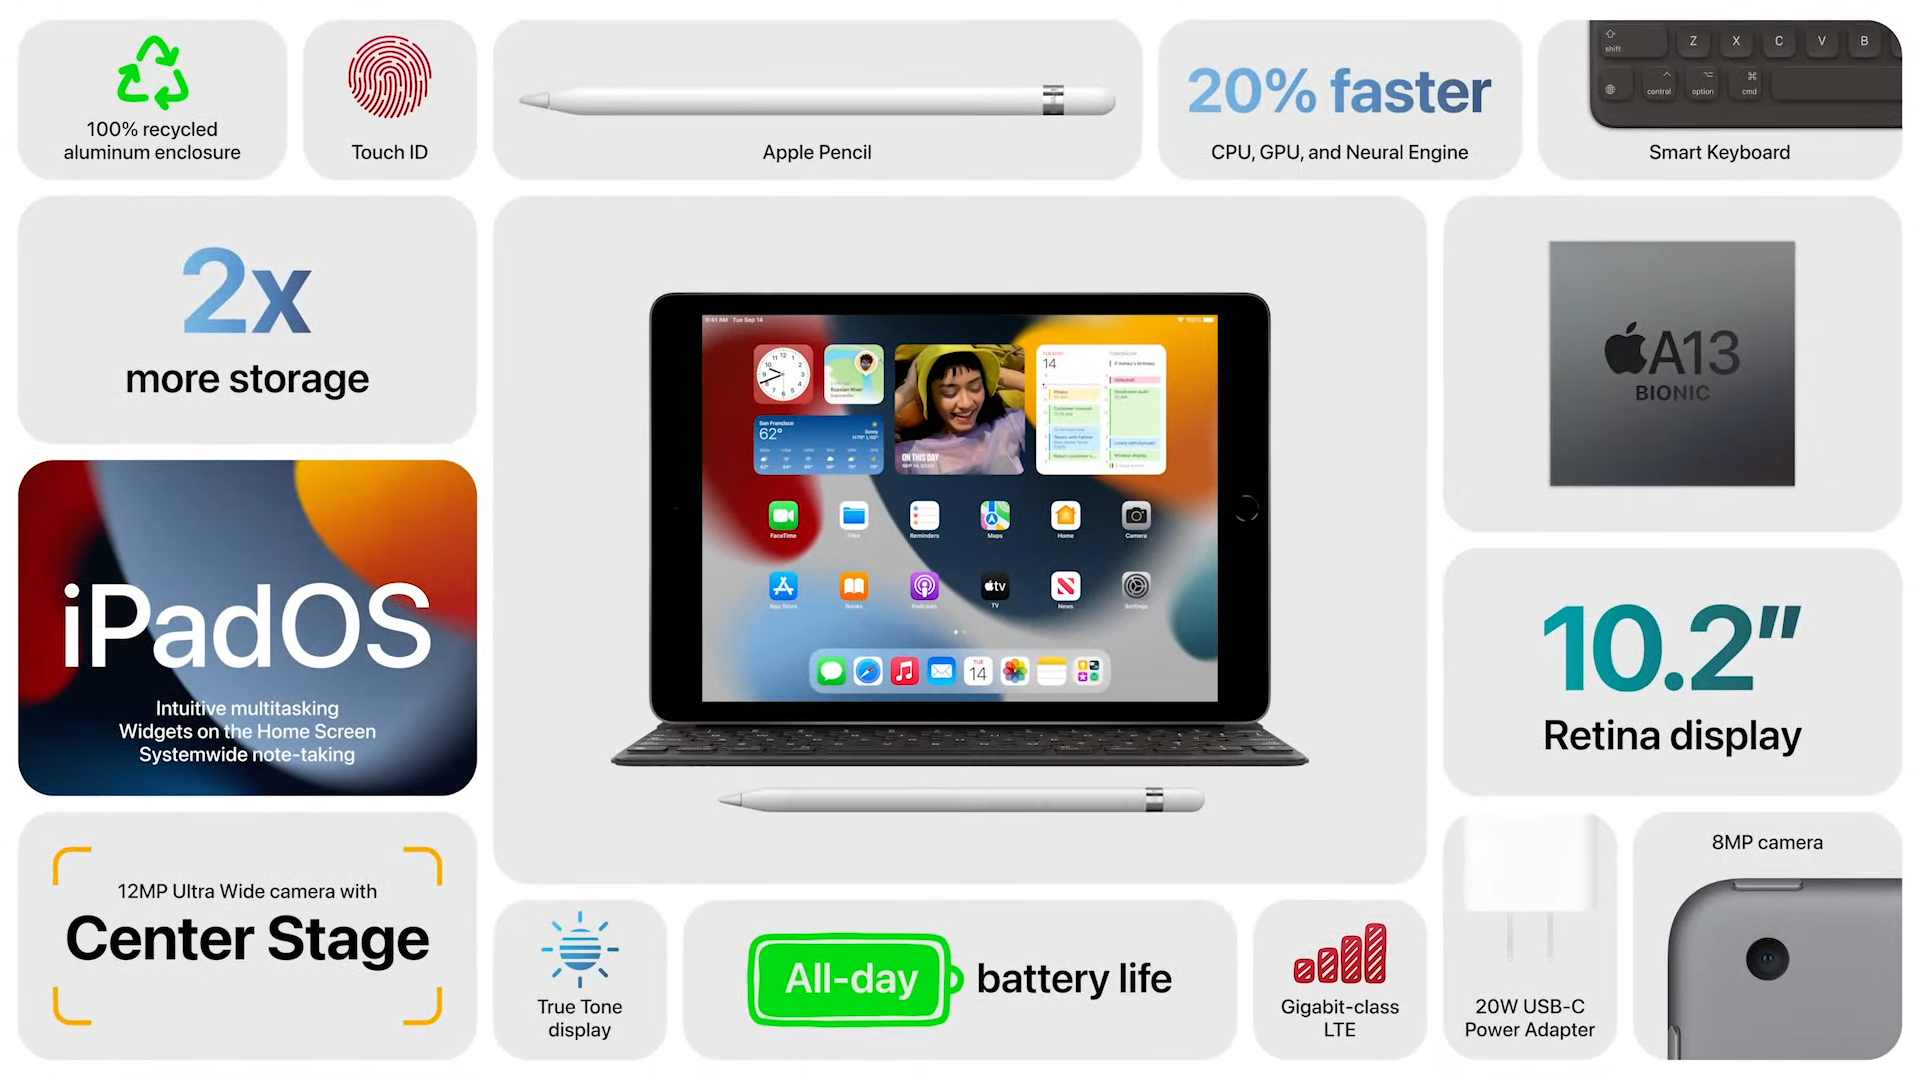Toggle the True Tone display setting
The height and width of the screenshot is (1080, 1920).
(x=578, y=976)
